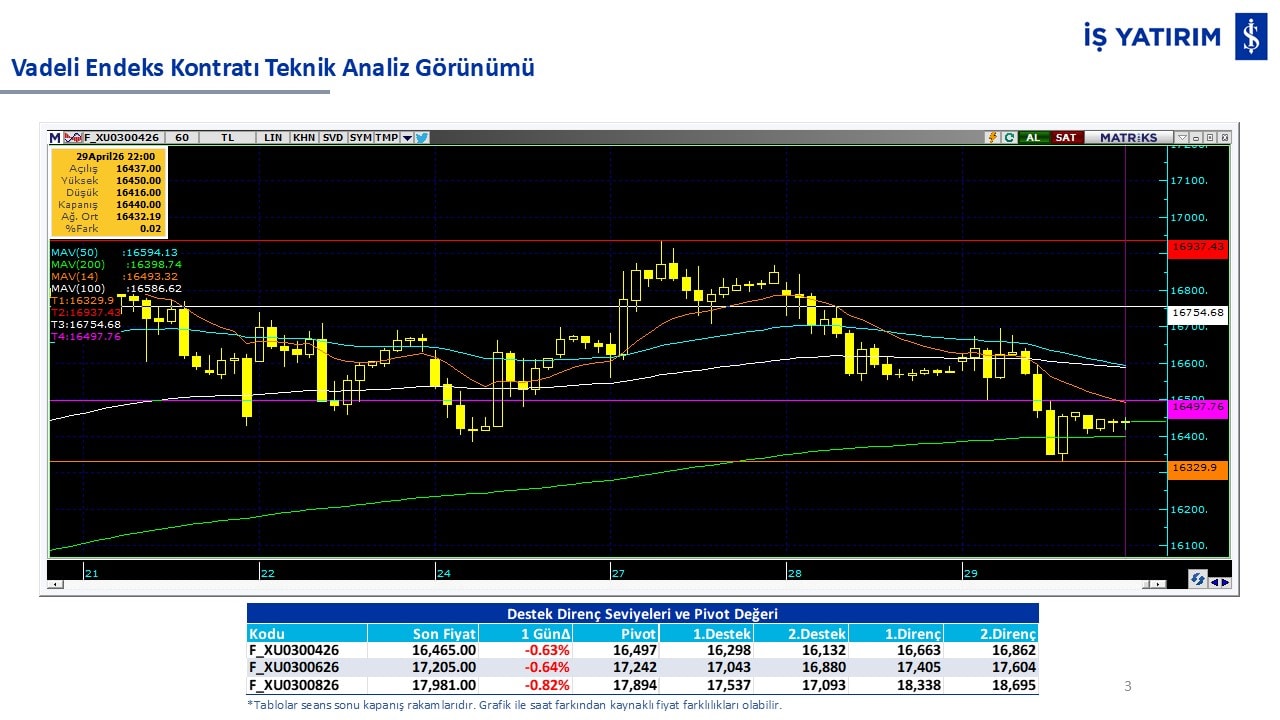
Task: Click the scroll chart right arrow icon
Action: (1225, 582)
